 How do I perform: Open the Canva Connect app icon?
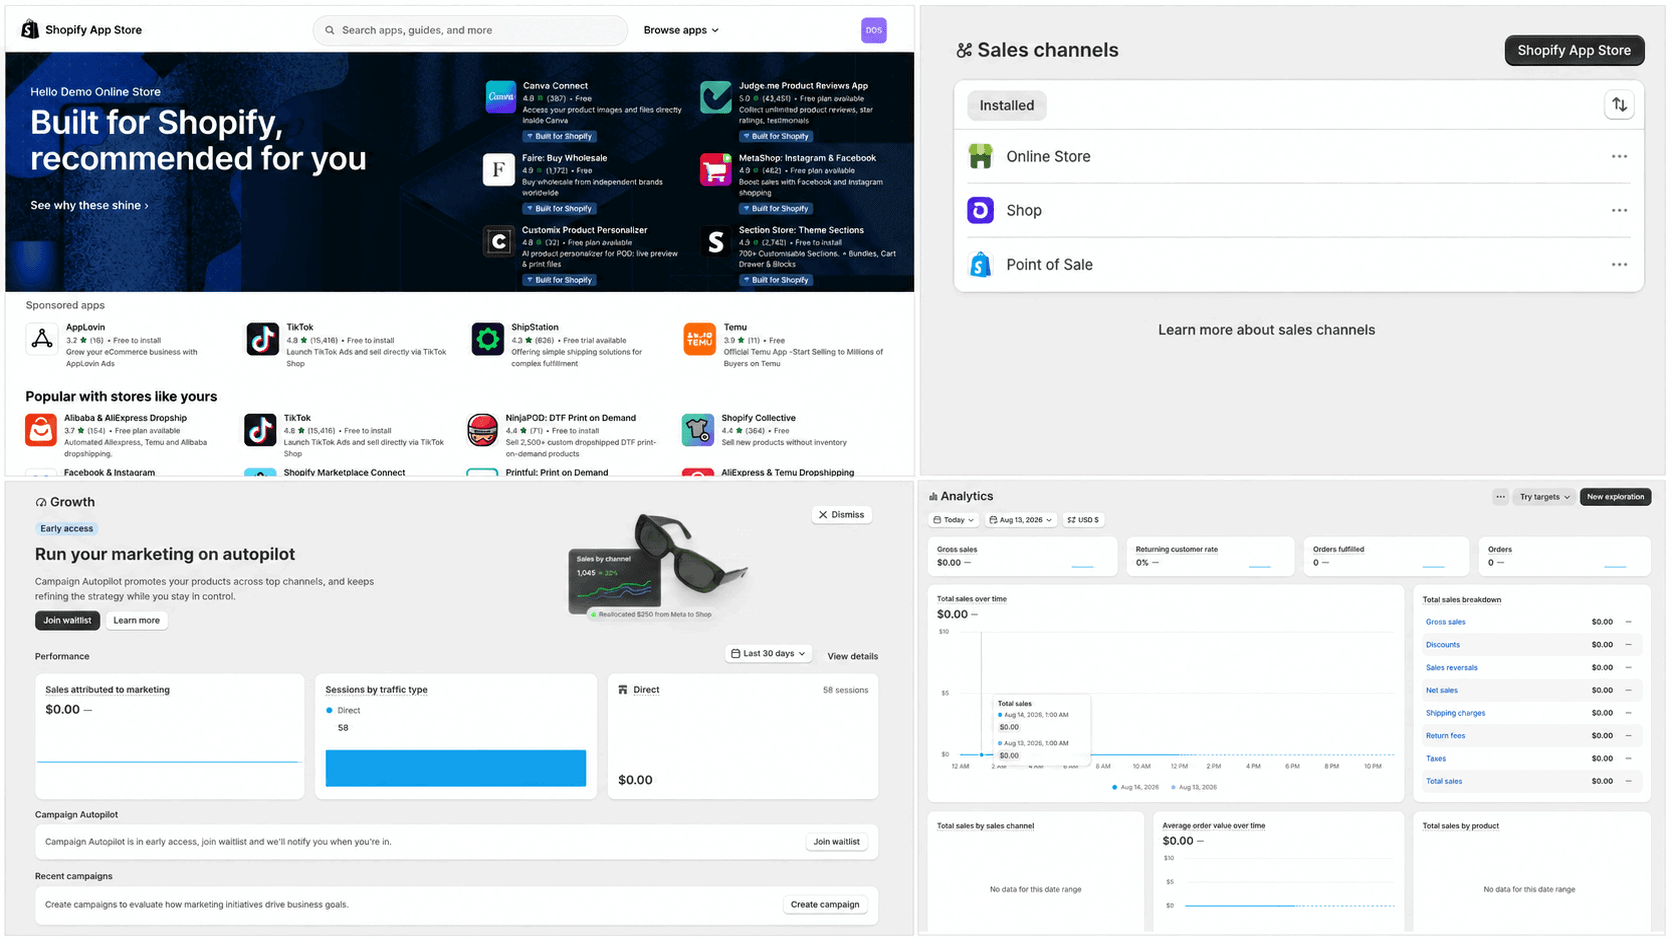500,97
